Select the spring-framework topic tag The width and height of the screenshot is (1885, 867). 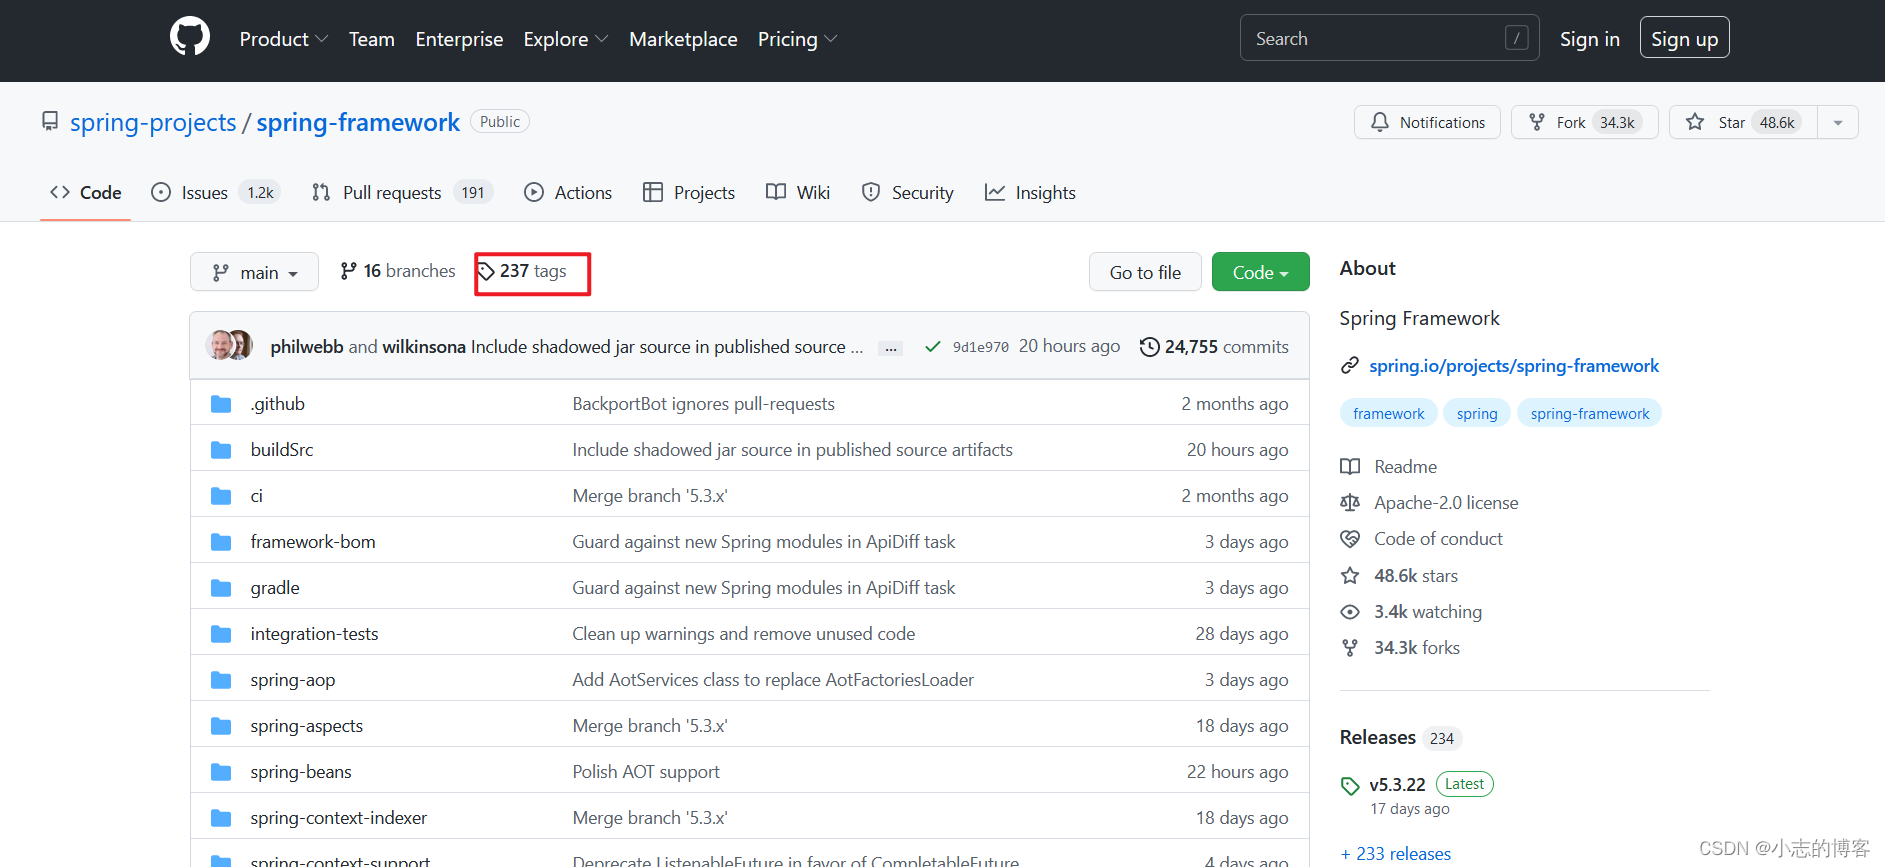(x=1589, y=413)
